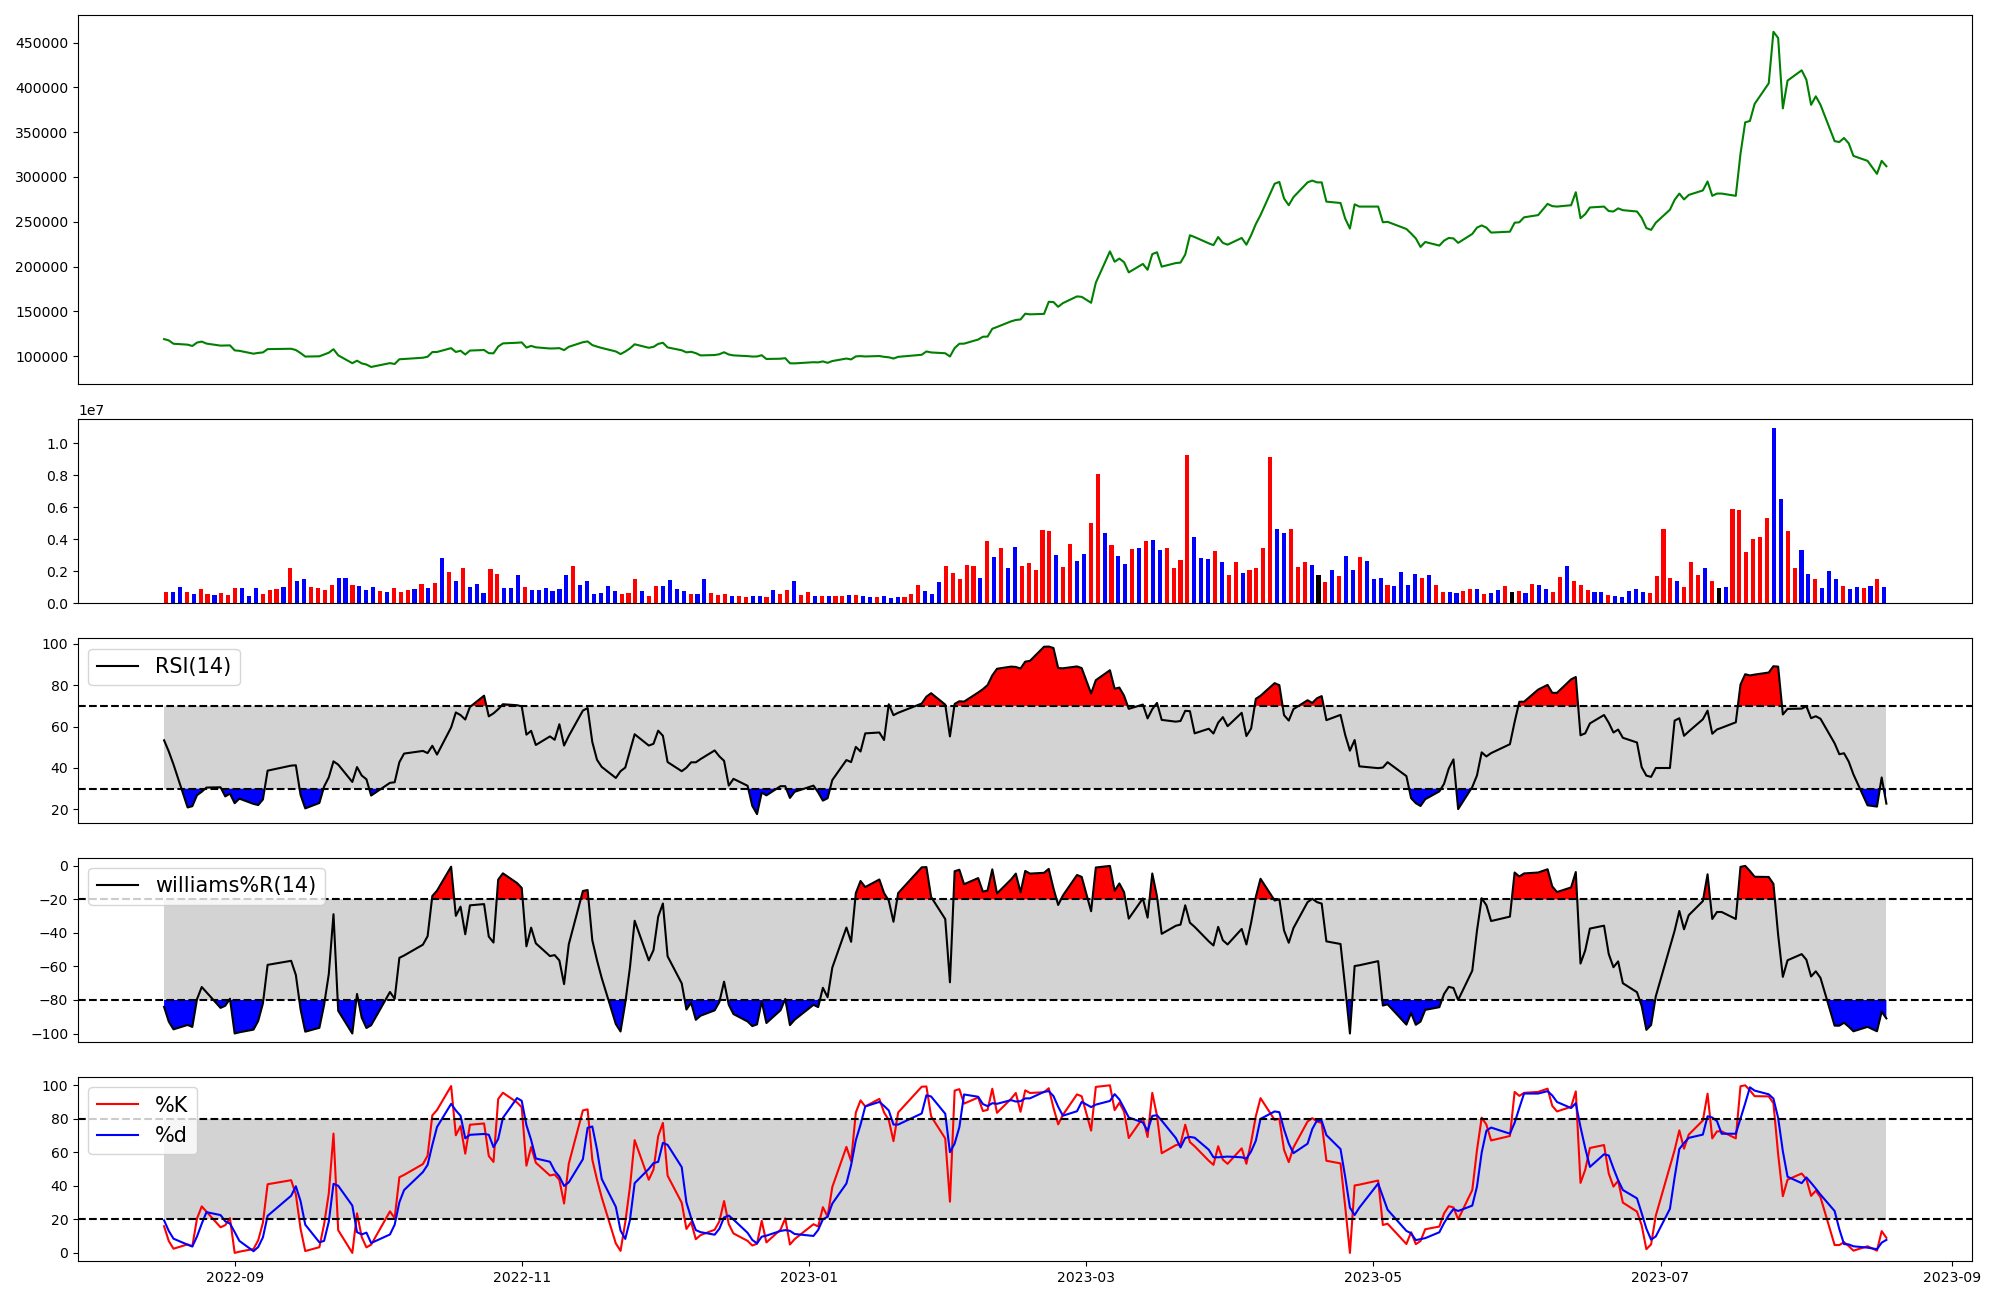Click the red line swatch beside %K

click(116, 1105)
